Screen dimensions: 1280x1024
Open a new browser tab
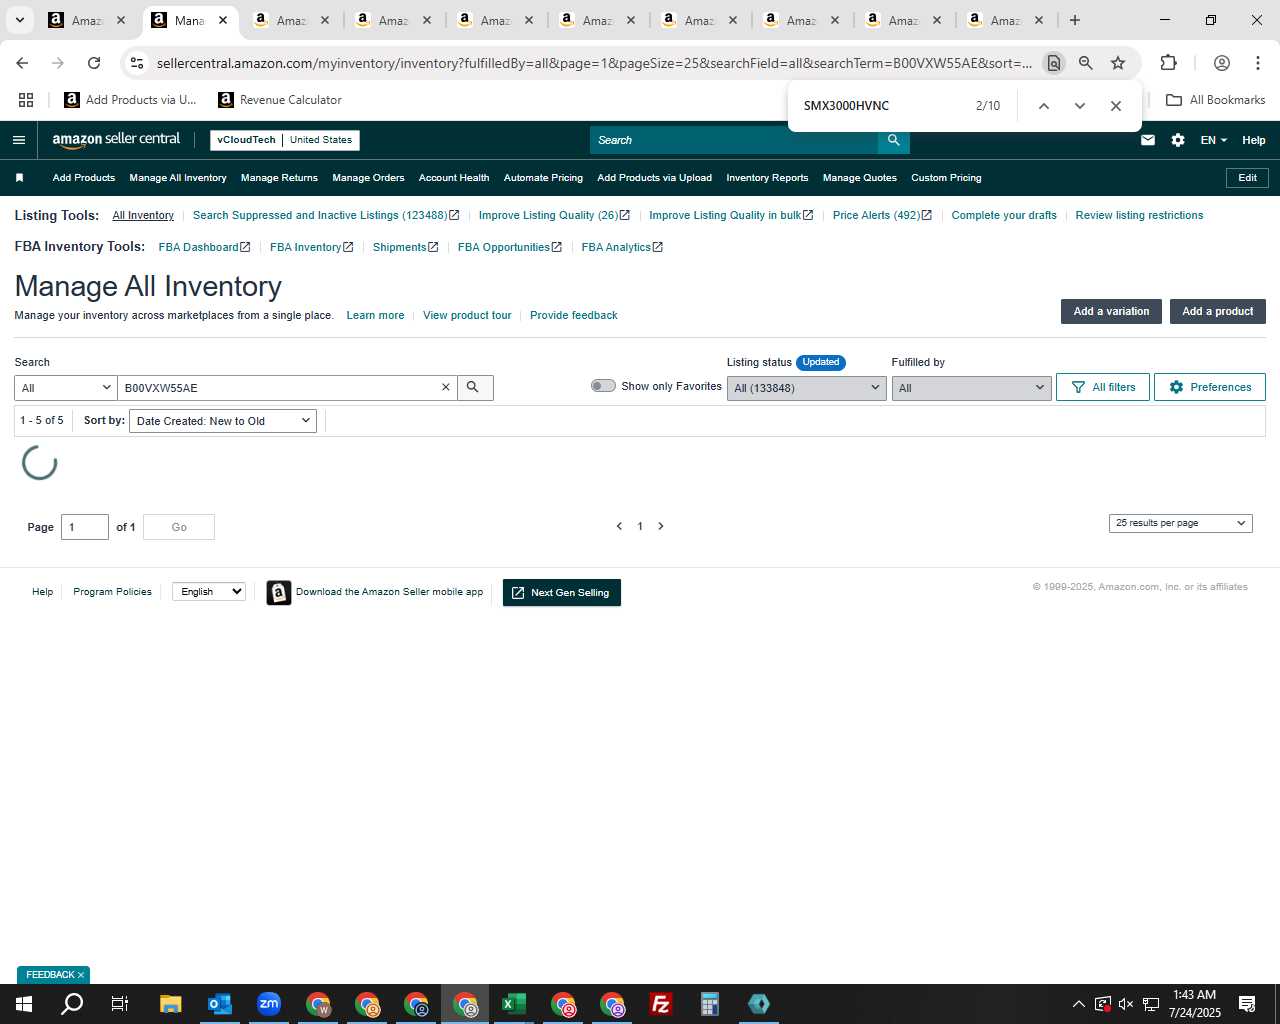click(1075, 20)
